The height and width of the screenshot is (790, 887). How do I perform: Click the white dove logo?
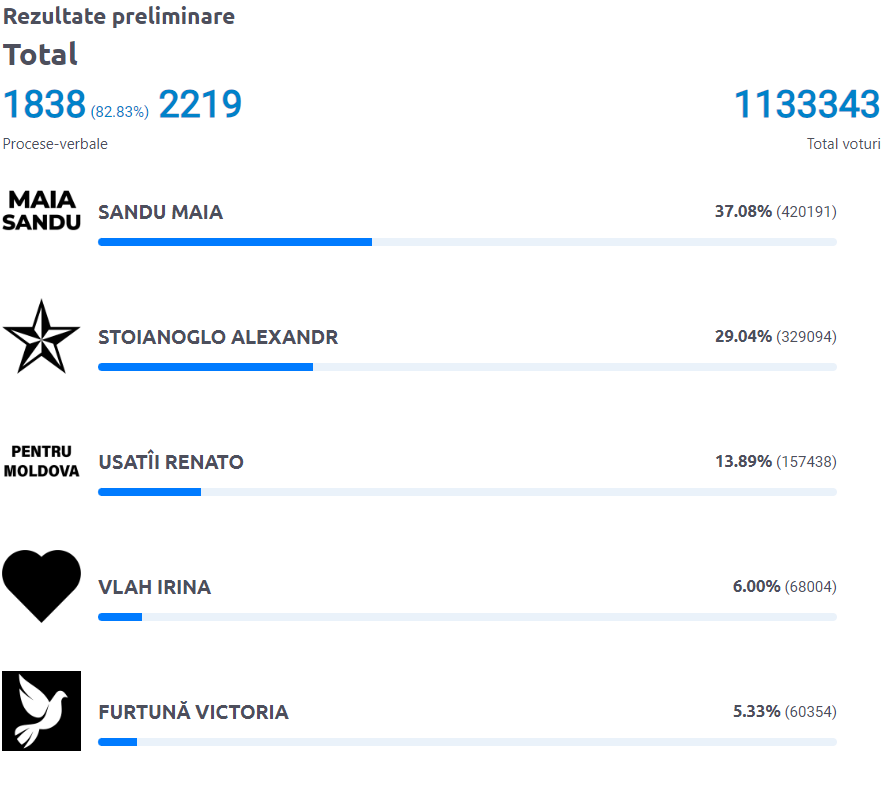coord(41,711)
